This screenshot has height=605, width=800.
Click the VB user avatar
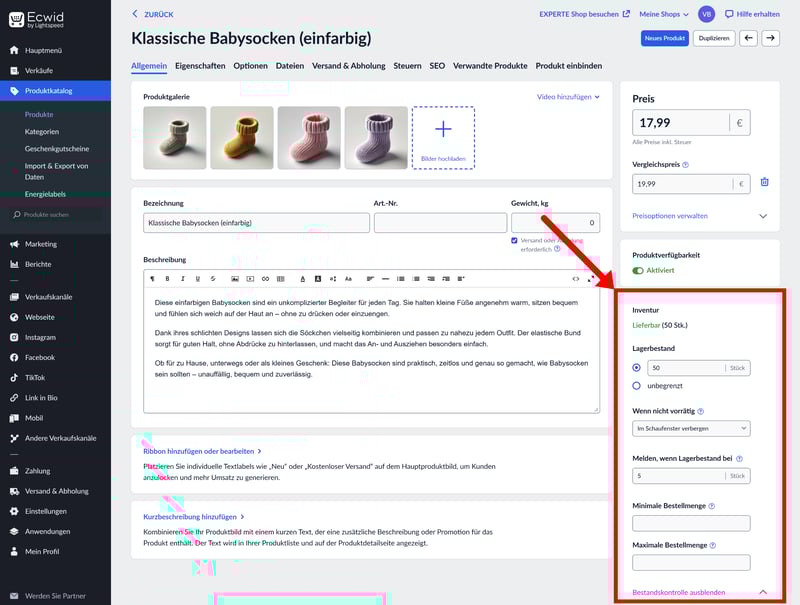[707, 14]
